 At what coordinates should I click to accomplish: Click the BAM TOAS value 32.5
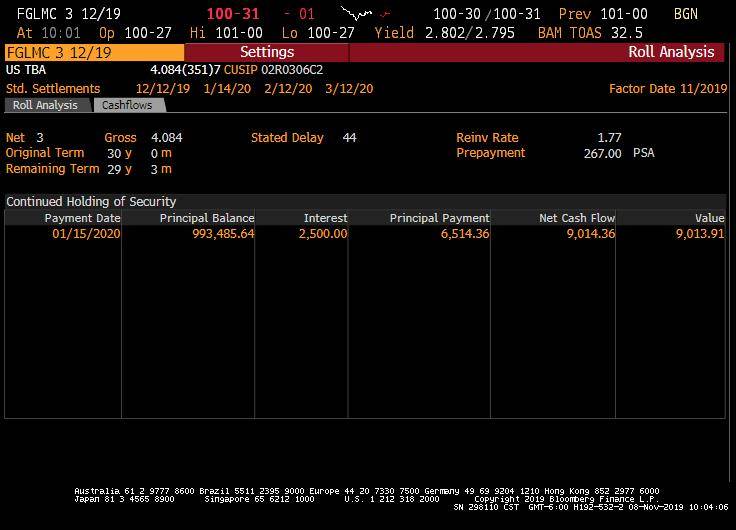point(627,33)
